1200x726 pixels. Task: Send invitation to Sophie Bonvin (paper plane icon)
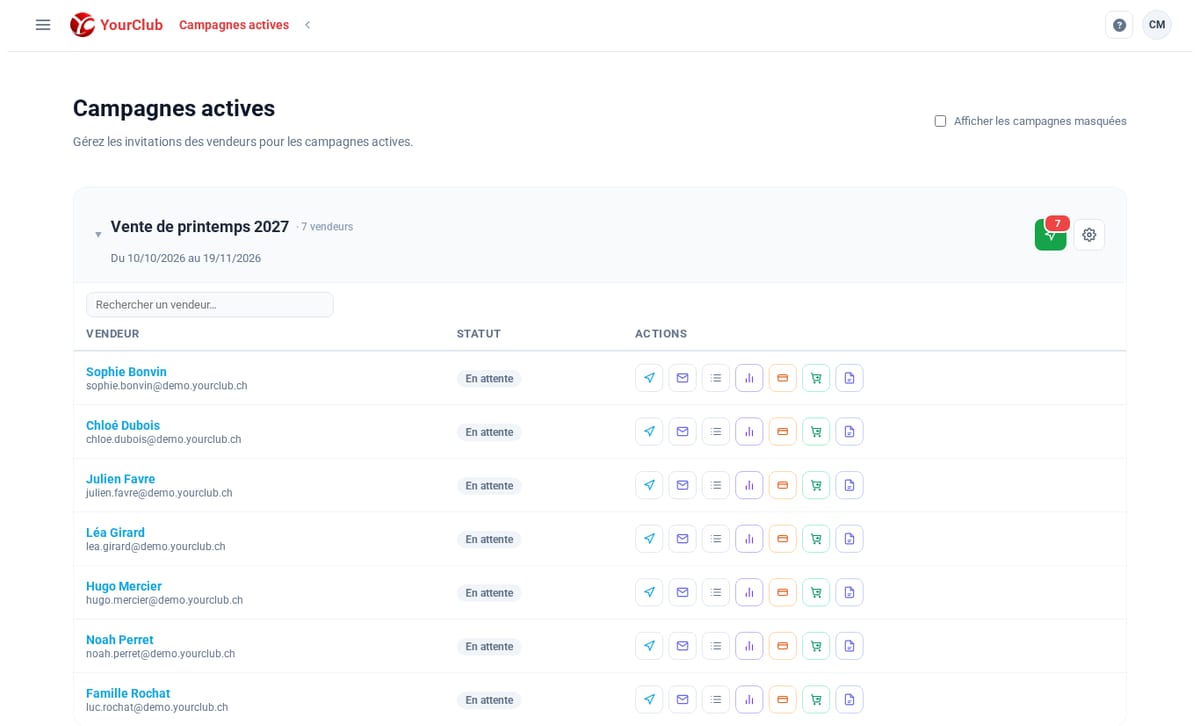tap(649, 378)
